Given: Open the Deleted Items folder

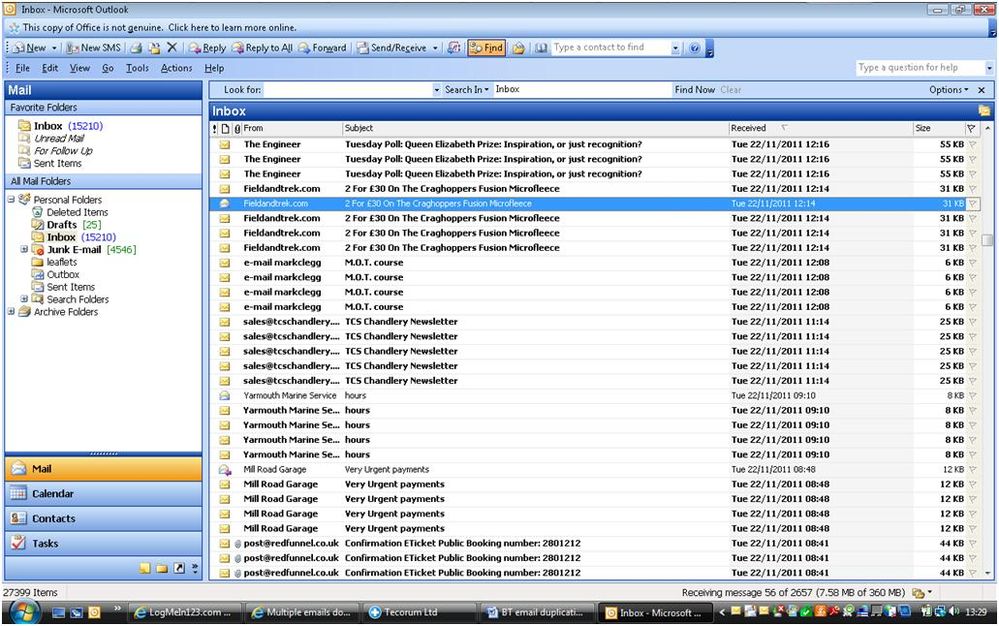Looking at the screenshot, I should (x=77, y=212).
